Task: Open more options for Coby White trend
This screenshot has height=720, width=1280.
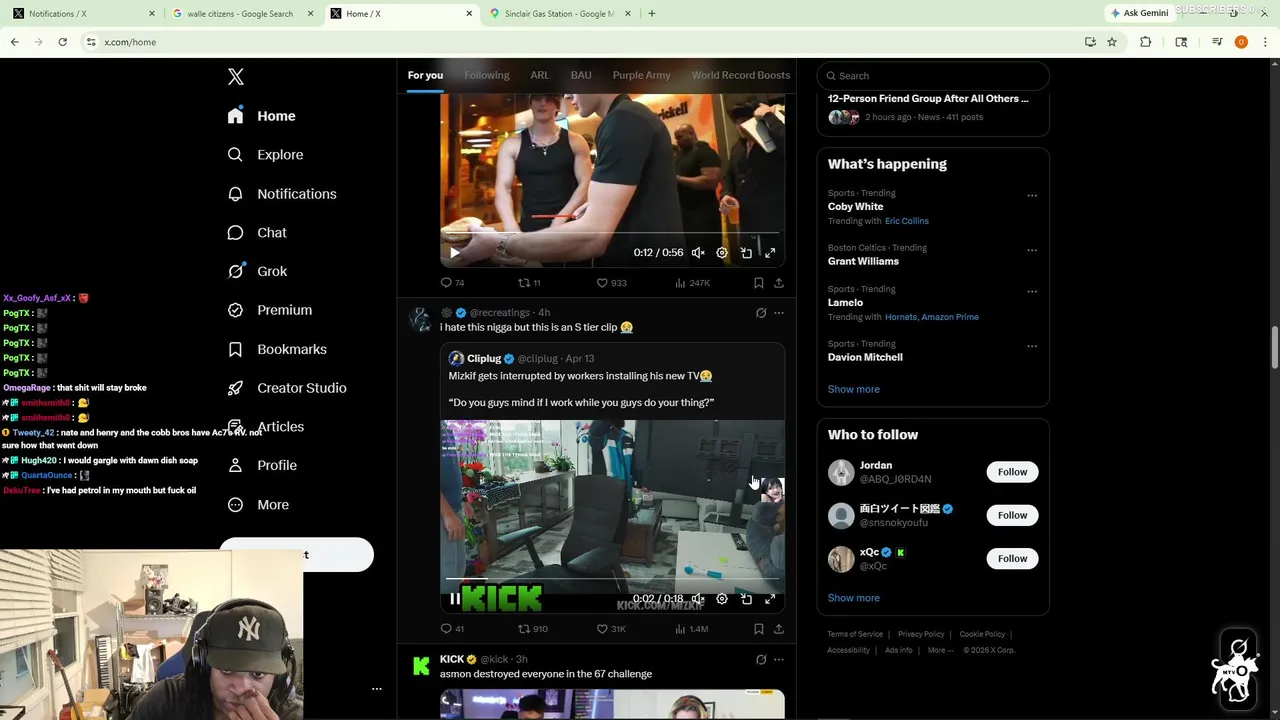Action: coord(1032,195)
